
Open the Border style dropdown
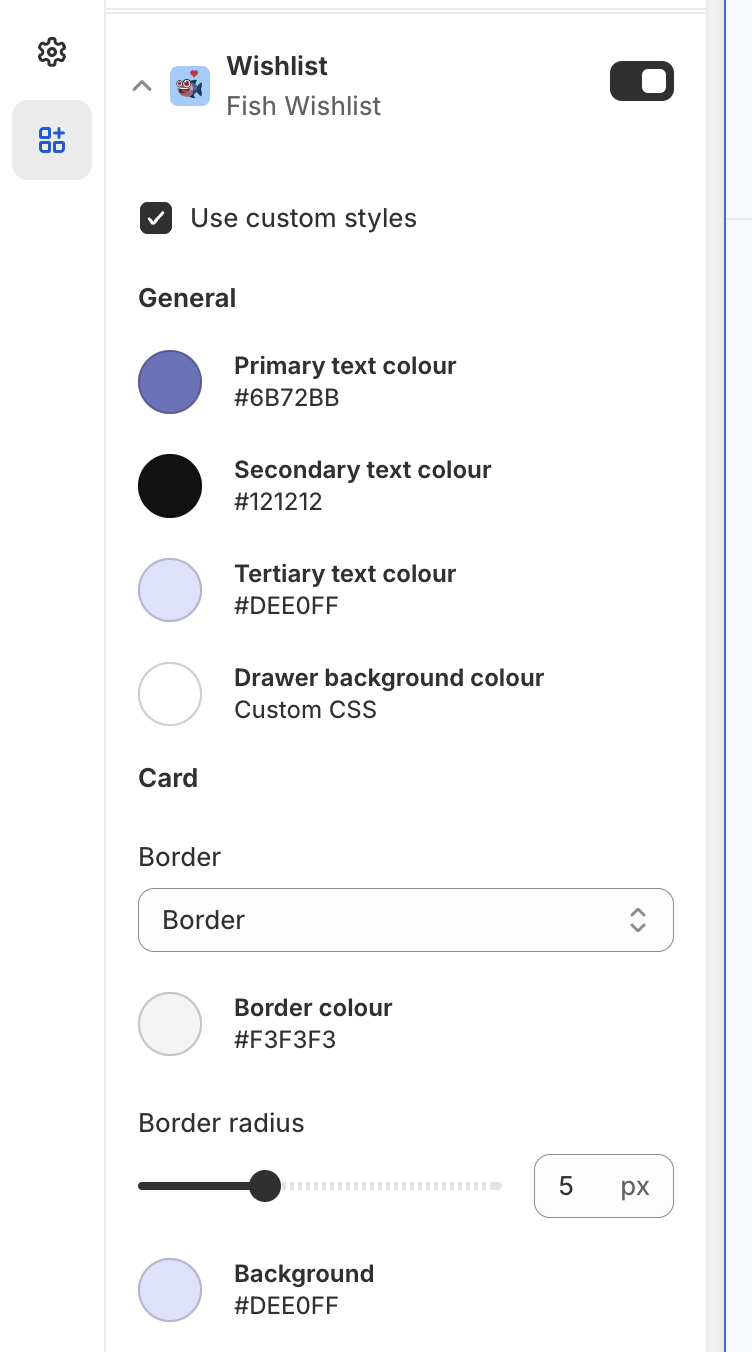(x=405, y=920)
